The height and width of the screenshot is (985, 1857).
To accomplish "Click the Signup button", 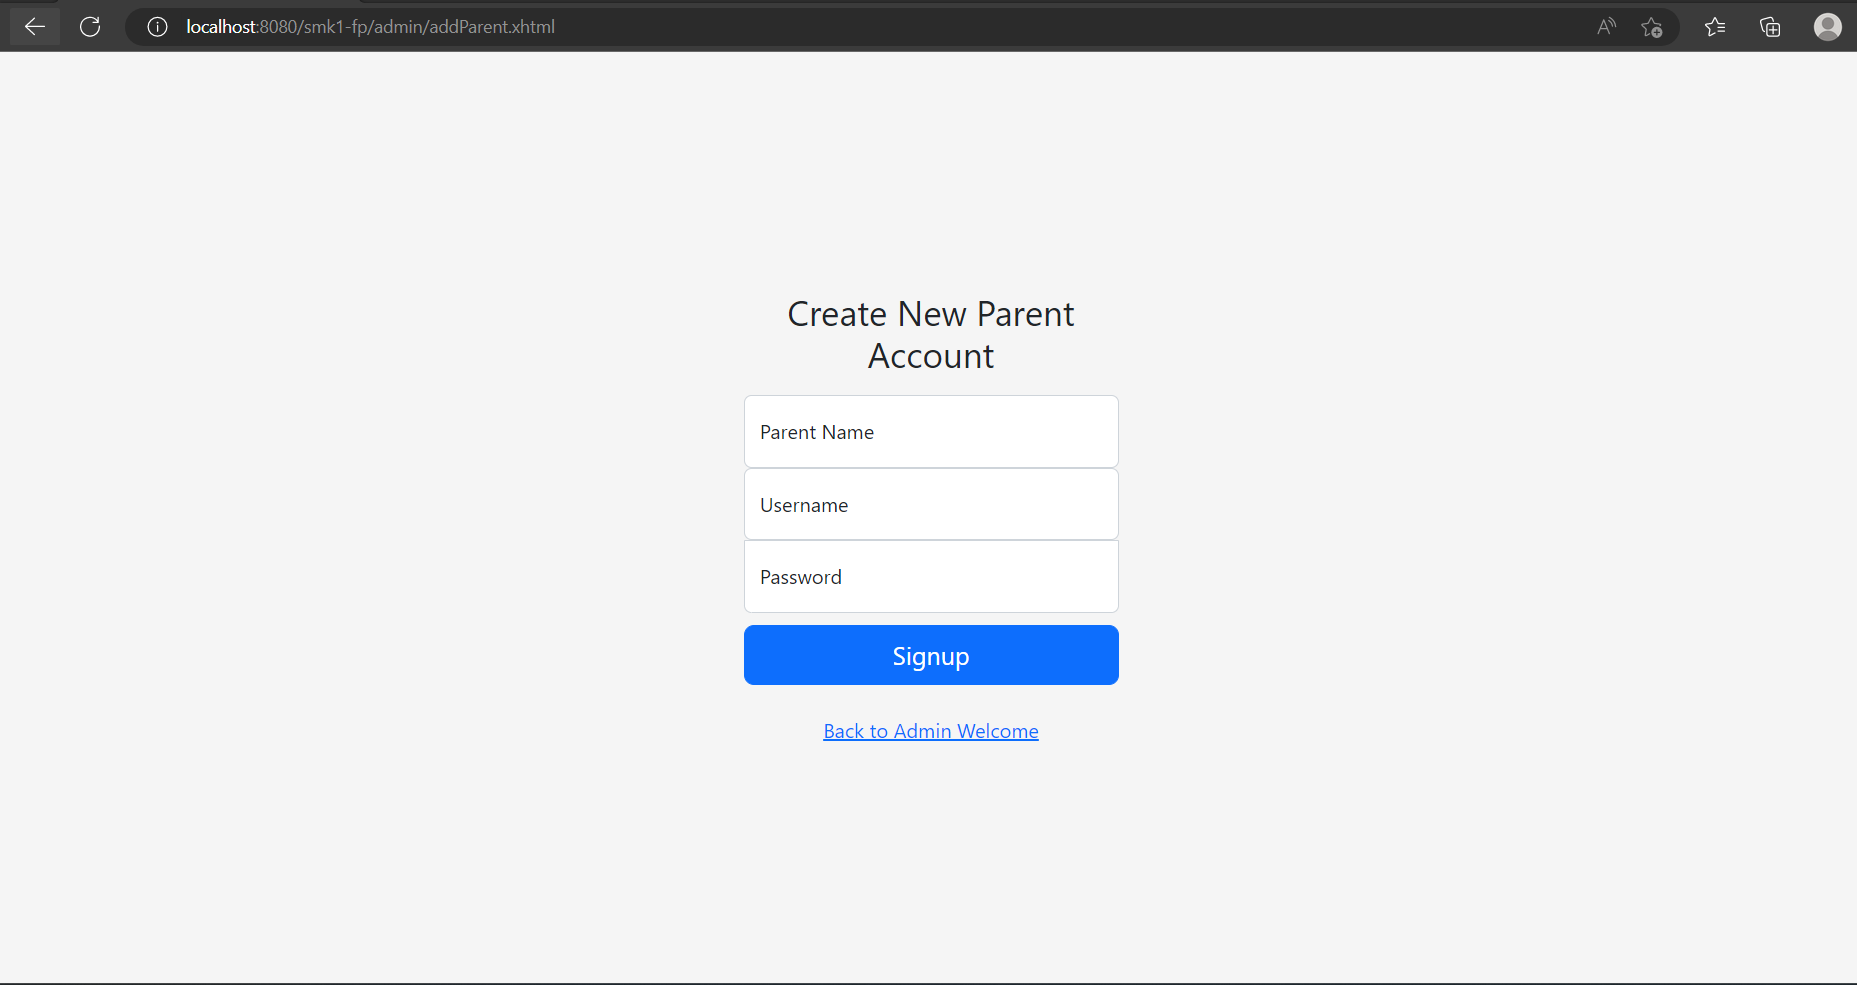I will (x=930, y=655).
